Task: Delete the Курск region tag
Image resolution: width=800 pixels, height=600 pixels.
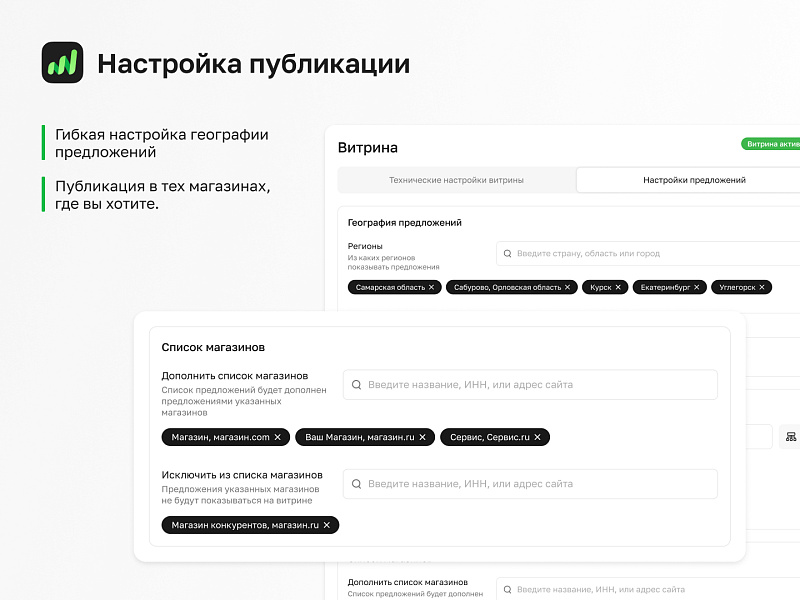Action: pyautogui.click(x=618, y=287)
